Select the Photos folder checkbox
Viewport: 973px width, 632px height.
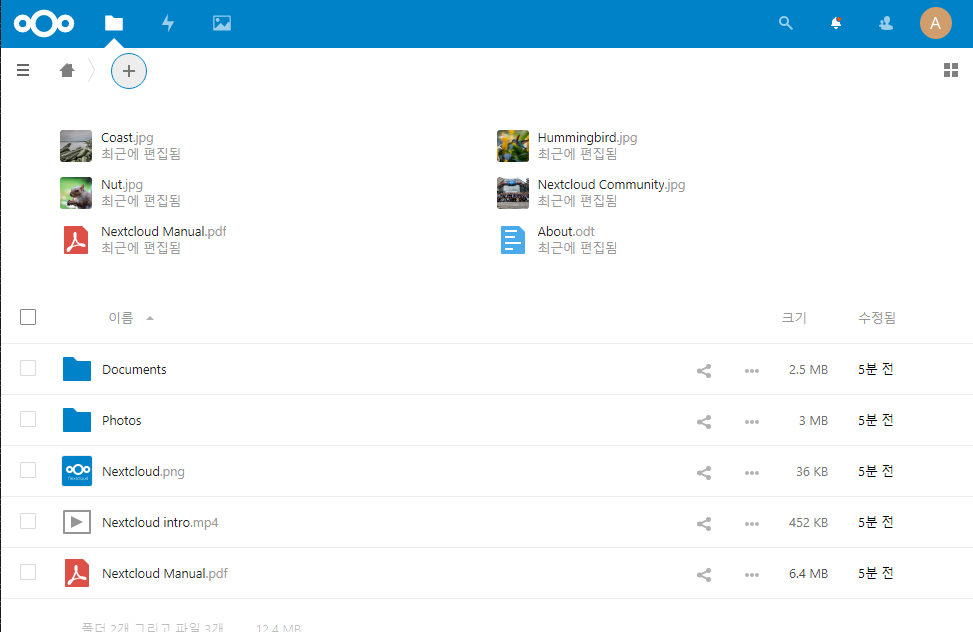pyautogui.click(x=28, y=419)
